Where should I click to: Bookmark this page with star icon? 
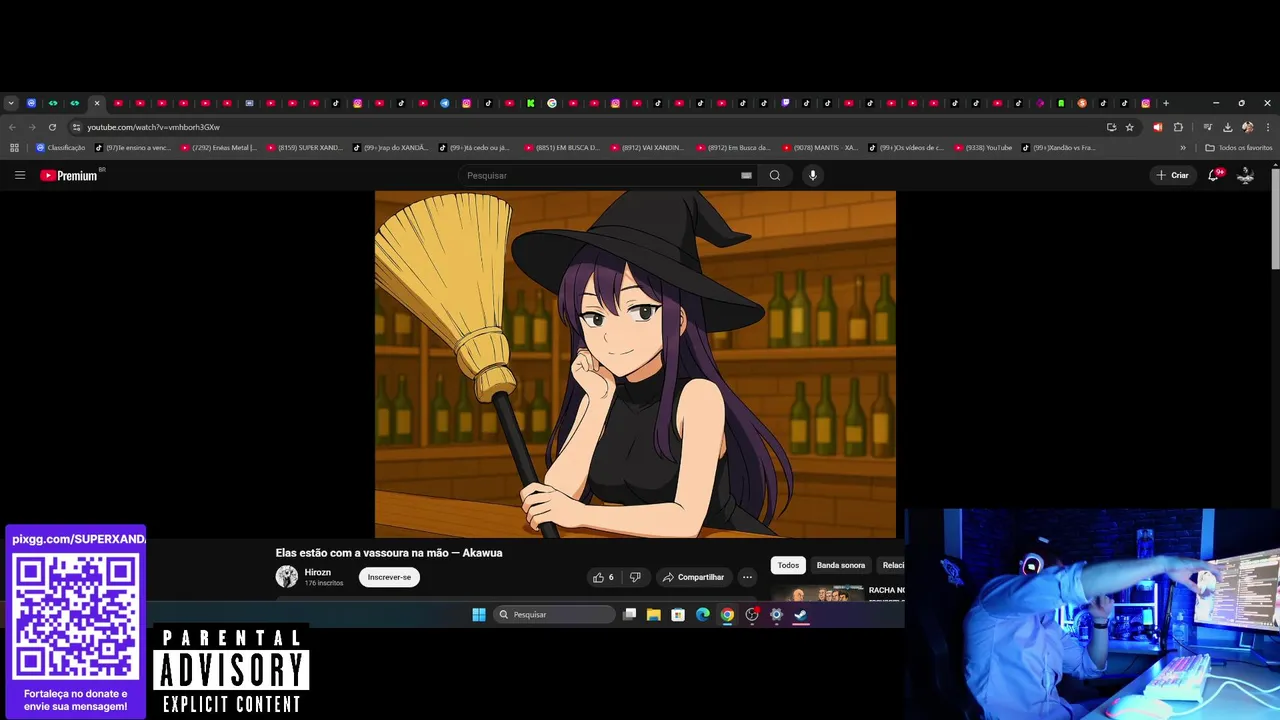1130,127
